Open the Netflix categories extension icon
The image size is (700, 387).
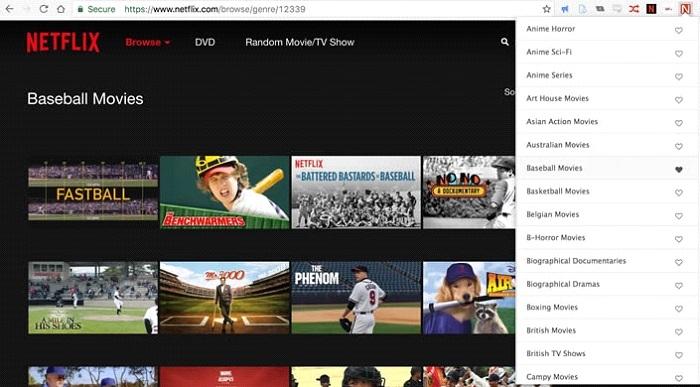[685, 8]
